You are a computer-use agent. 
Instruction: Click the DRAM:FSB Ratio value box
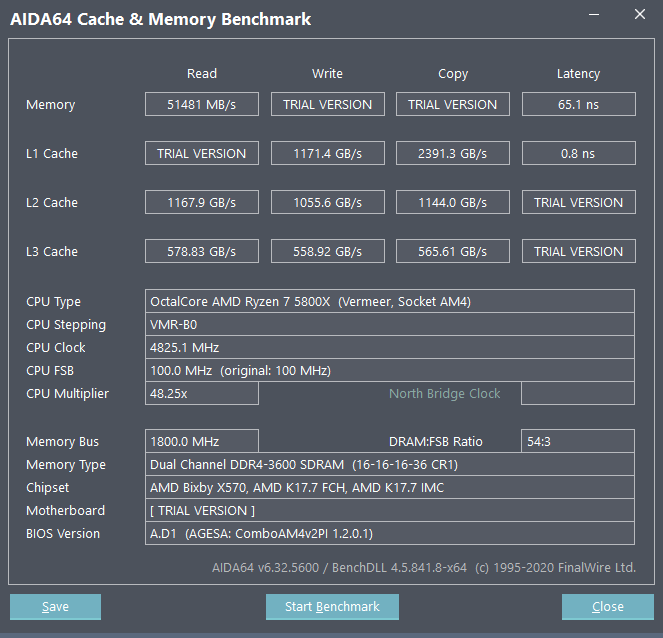coord(578,441)
